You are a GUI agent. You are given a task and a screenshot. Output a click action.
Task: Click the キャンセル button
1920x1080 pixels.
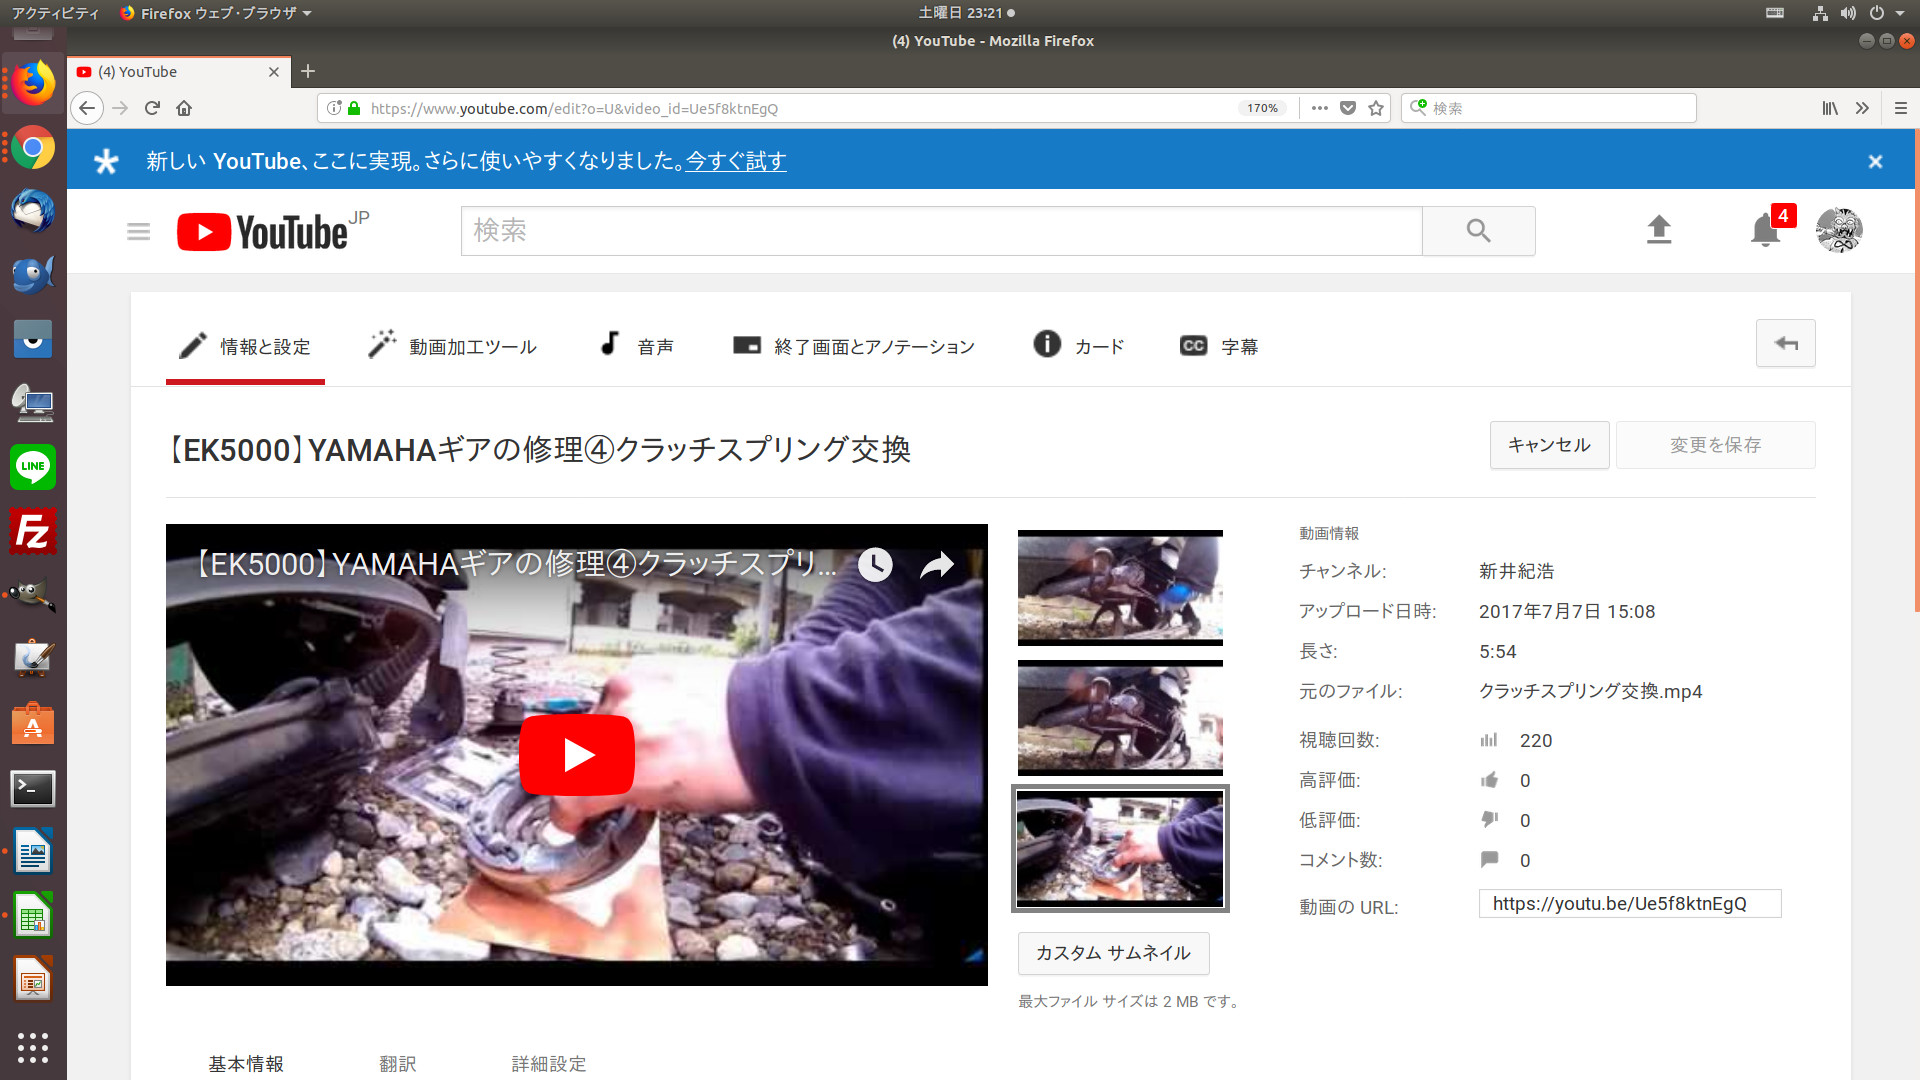click(1549, 445)
